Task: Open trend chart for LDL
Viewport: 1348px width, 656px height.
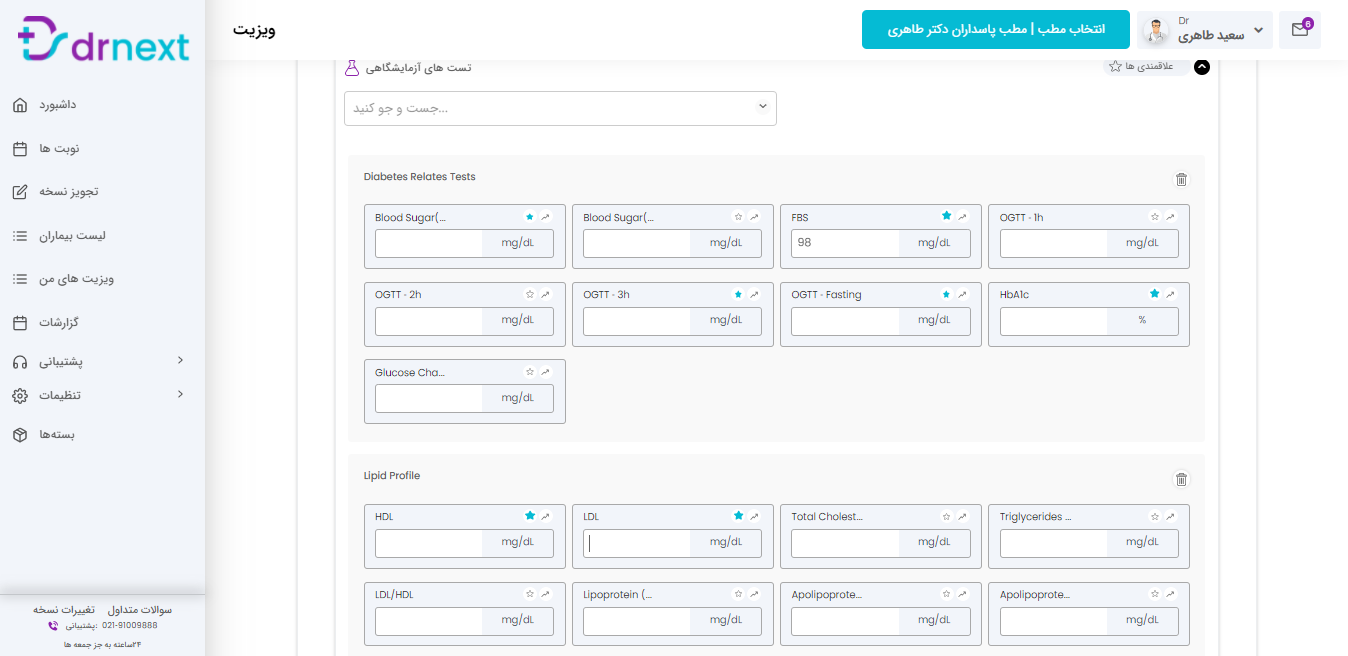Action: point(754,517)
